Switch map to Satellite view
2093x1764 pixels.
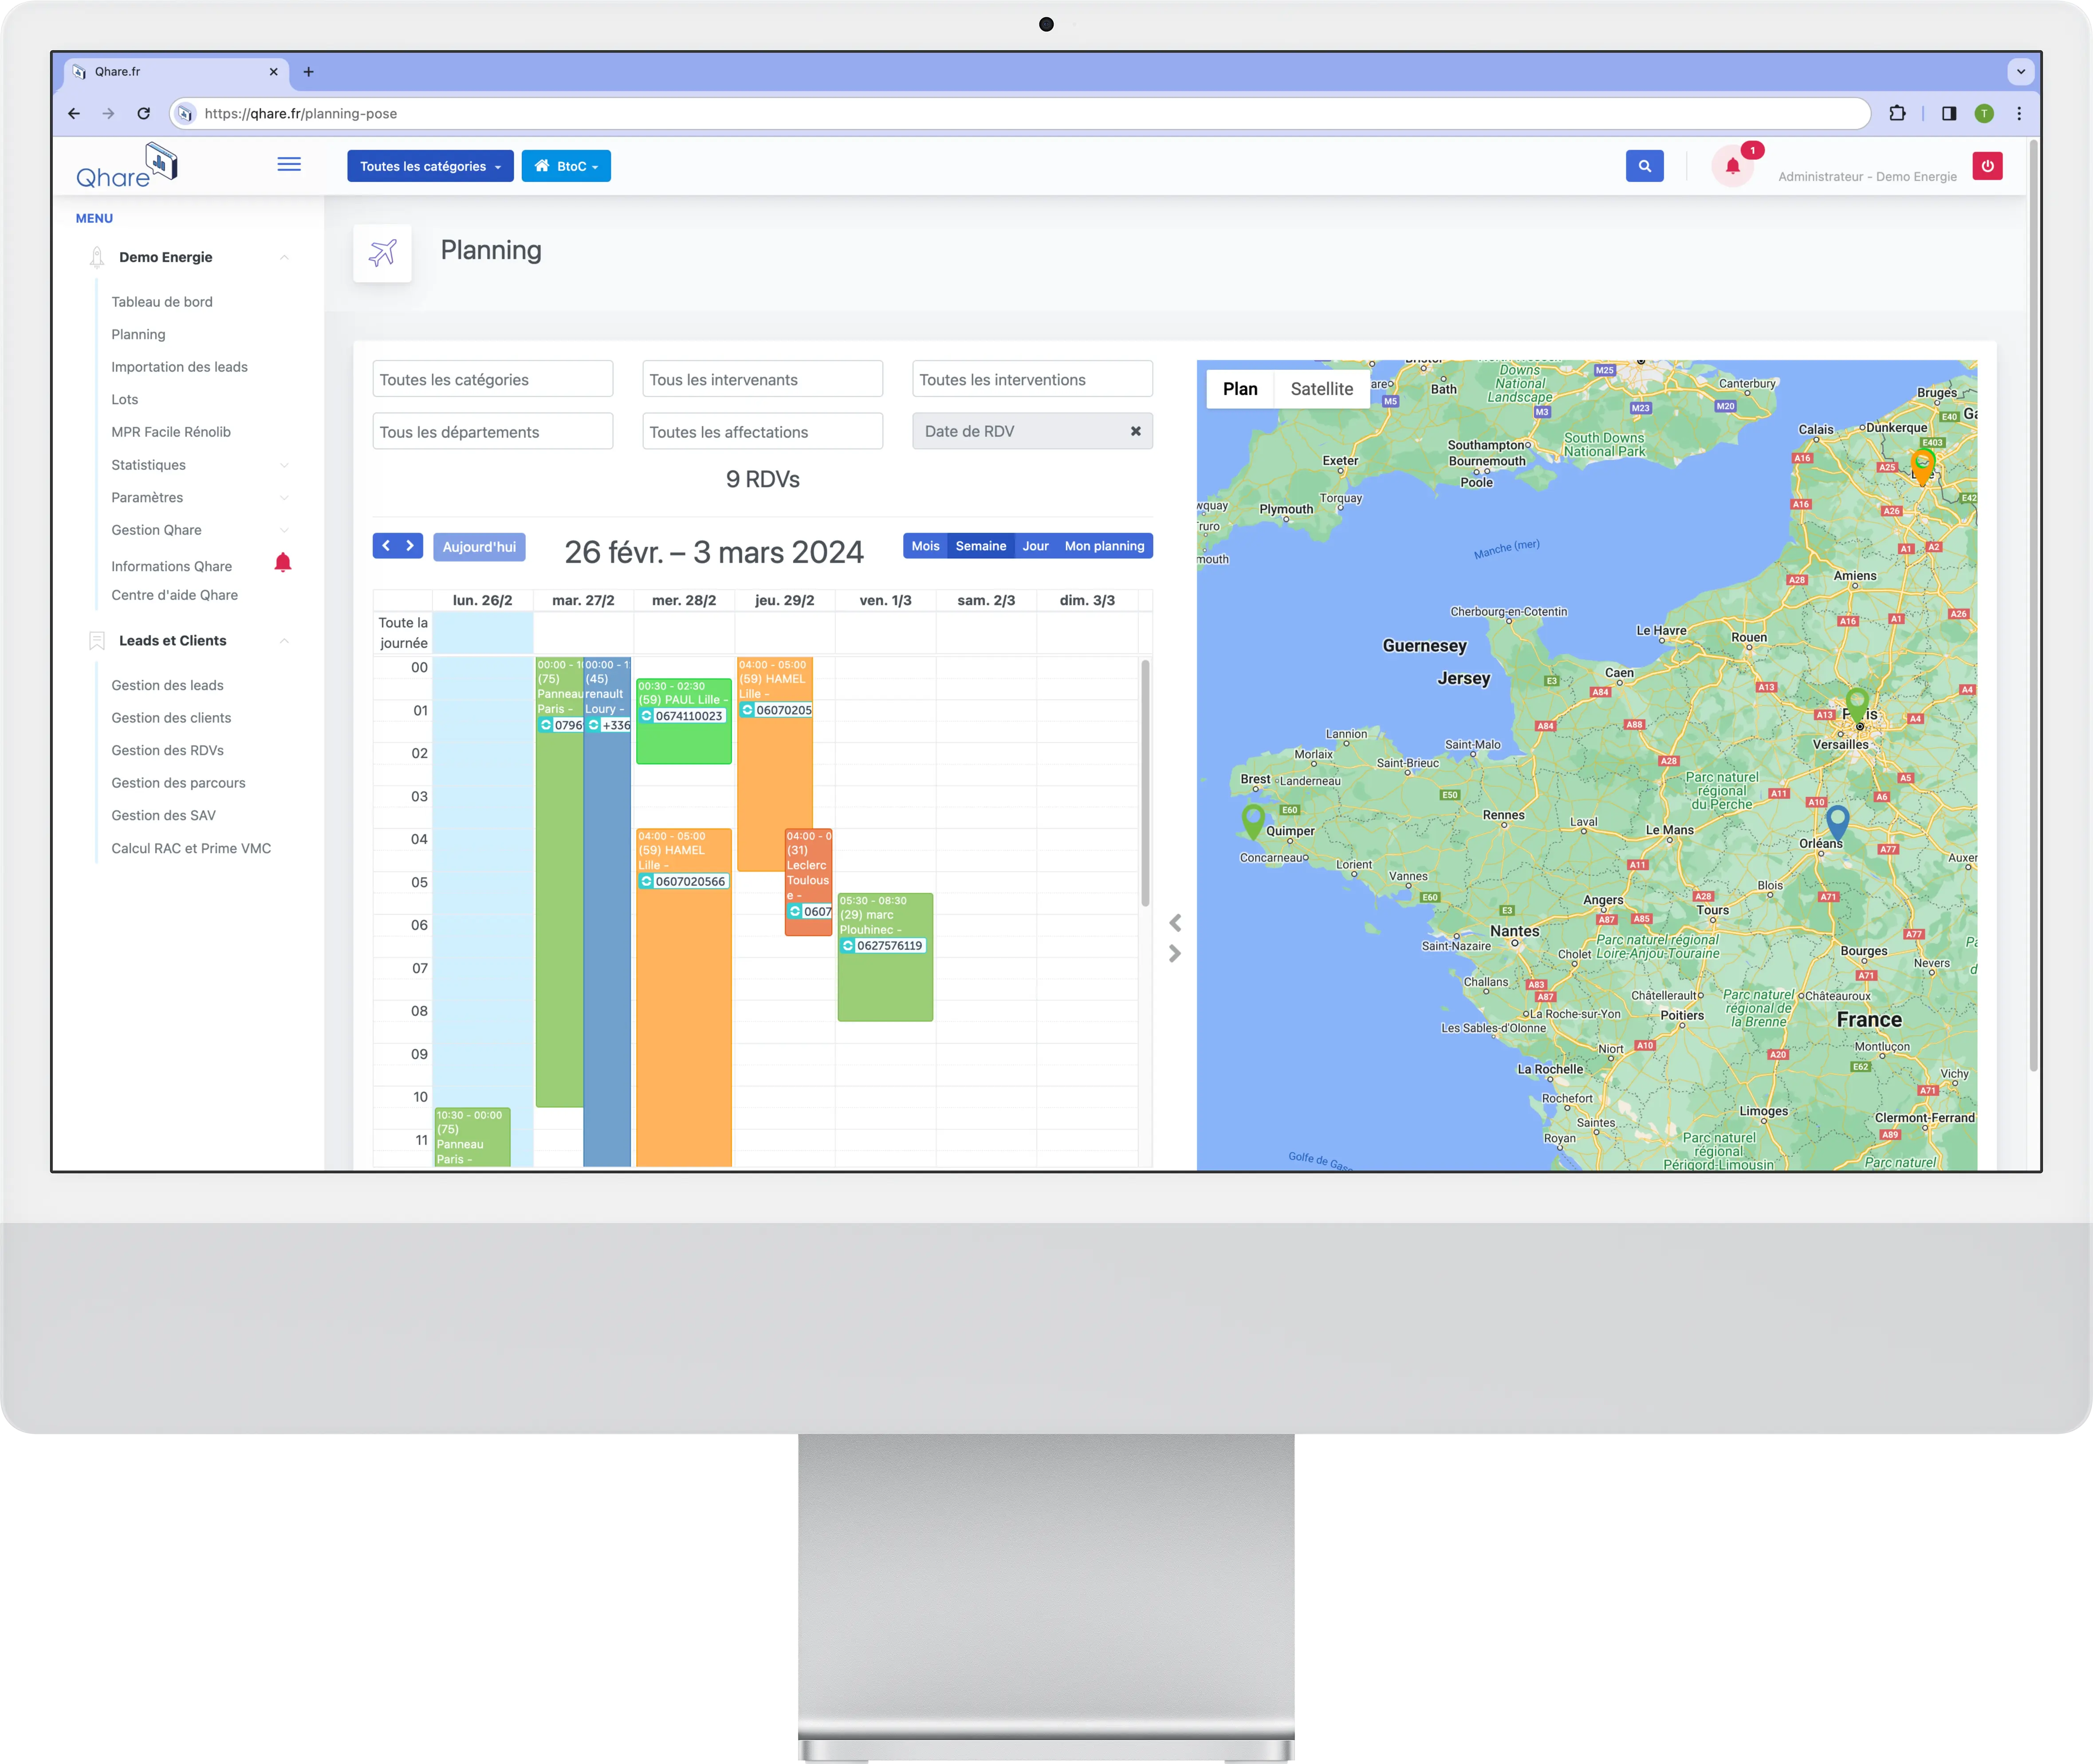point(1321,389)
